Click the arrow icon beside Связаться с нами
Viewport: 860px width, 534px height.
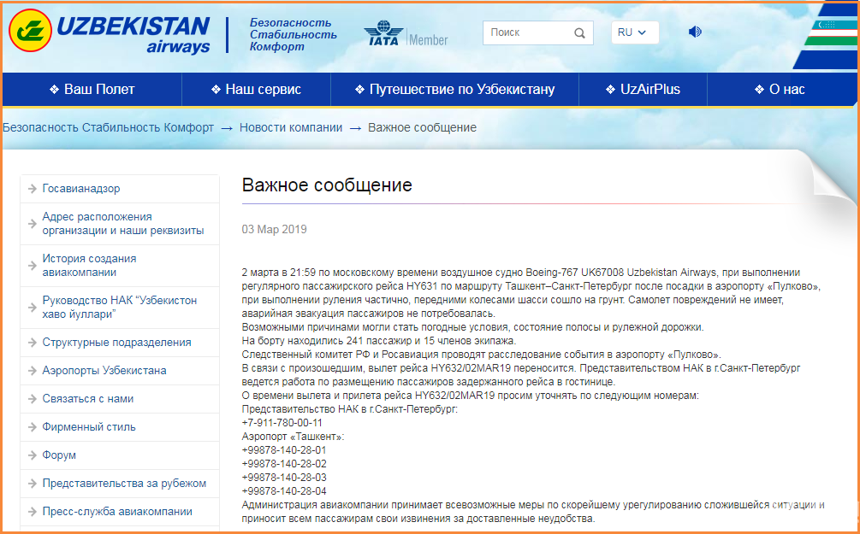[32, 399]
